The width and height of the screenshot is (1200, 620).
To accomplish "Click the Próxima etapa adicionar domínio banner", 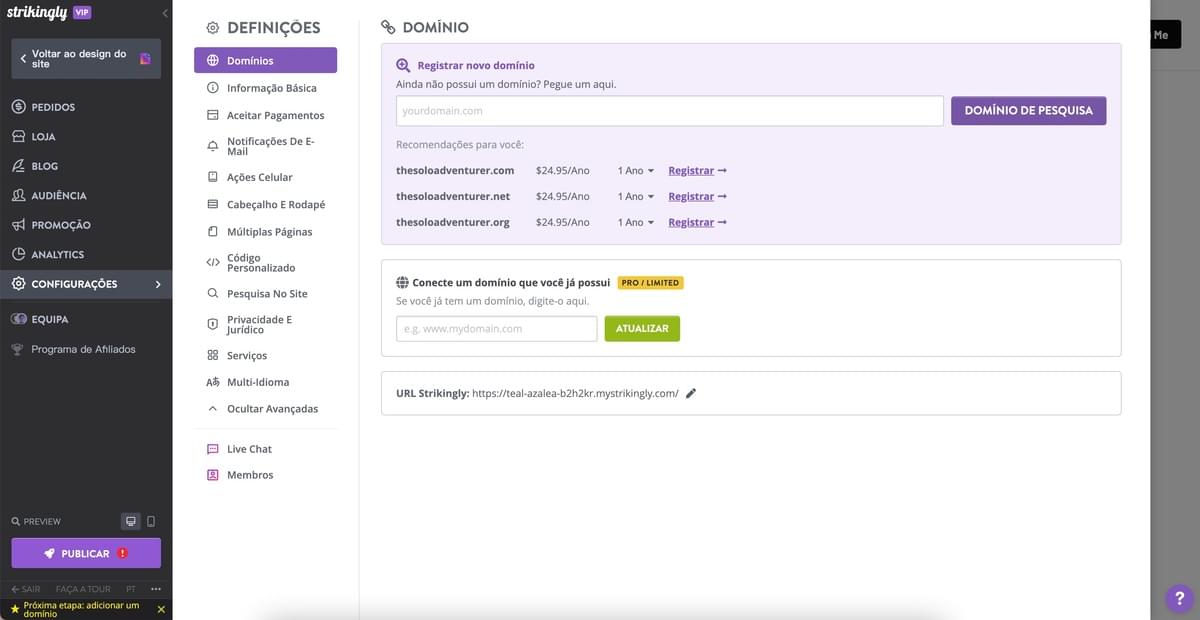I will tap(80, 609).
